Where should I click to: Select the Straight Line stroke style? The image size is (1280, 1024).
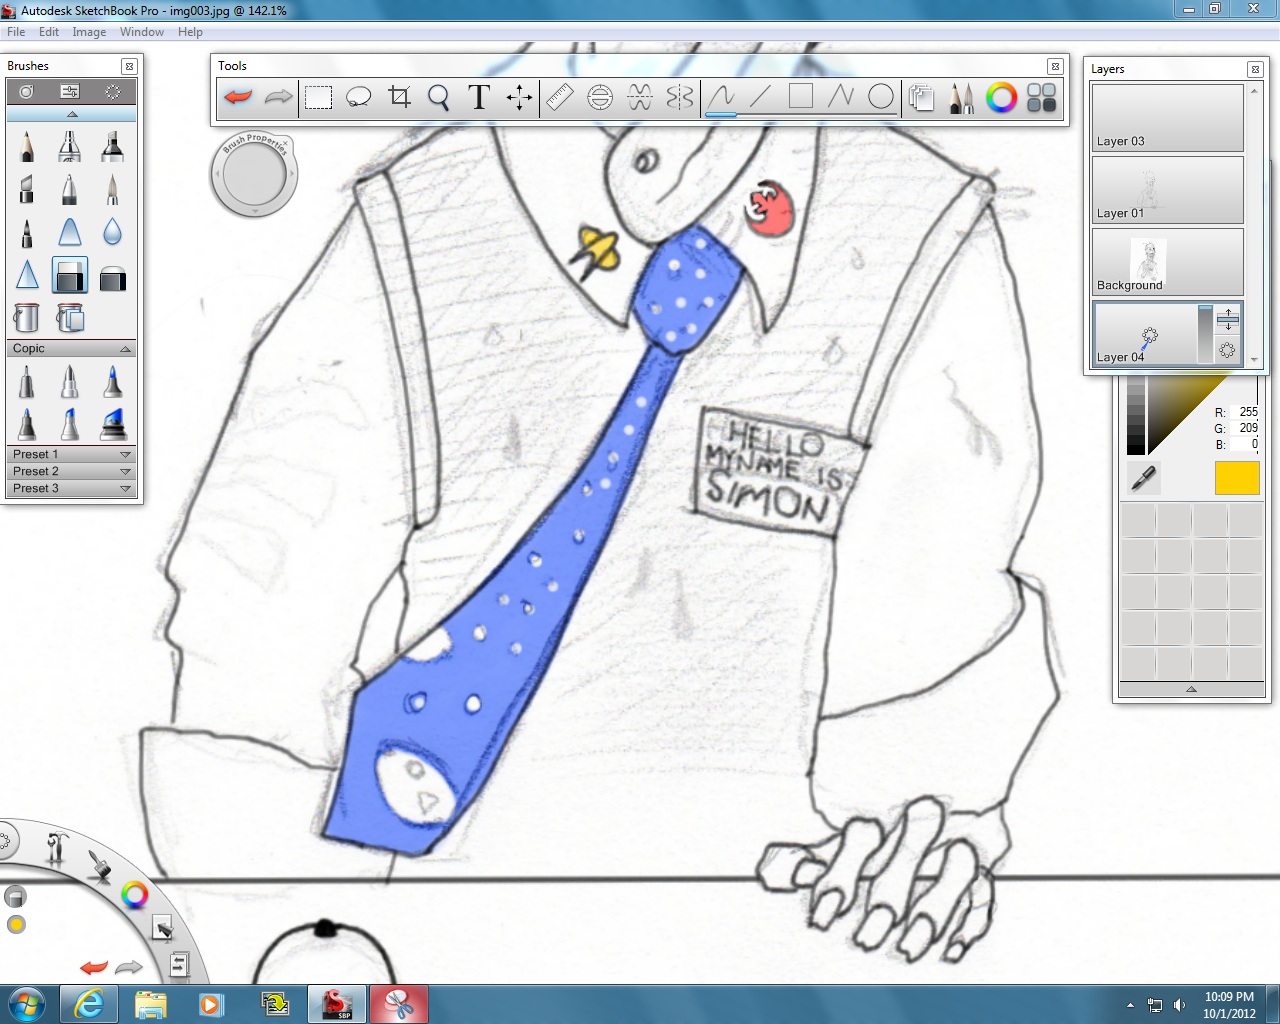(x=761, y=97)
